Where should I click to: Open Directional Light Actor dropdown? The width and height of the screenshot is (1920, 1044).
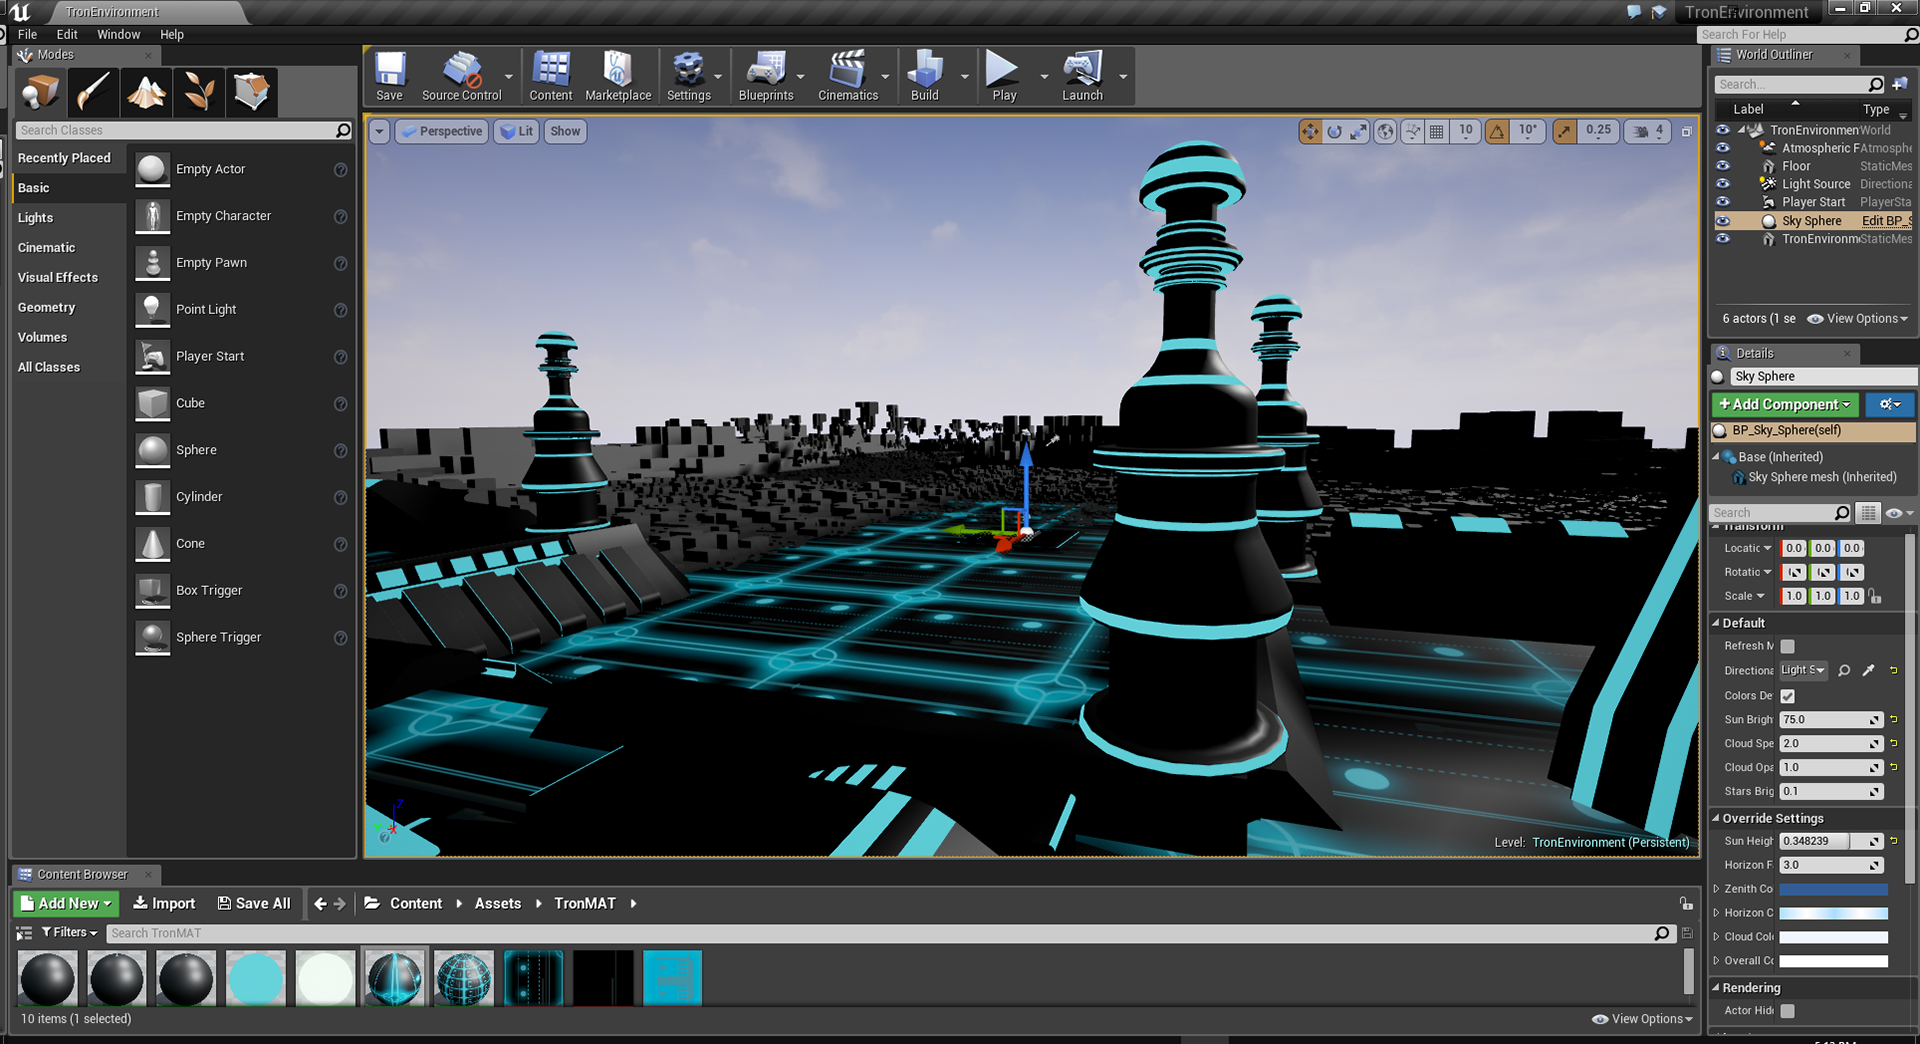1803,670
